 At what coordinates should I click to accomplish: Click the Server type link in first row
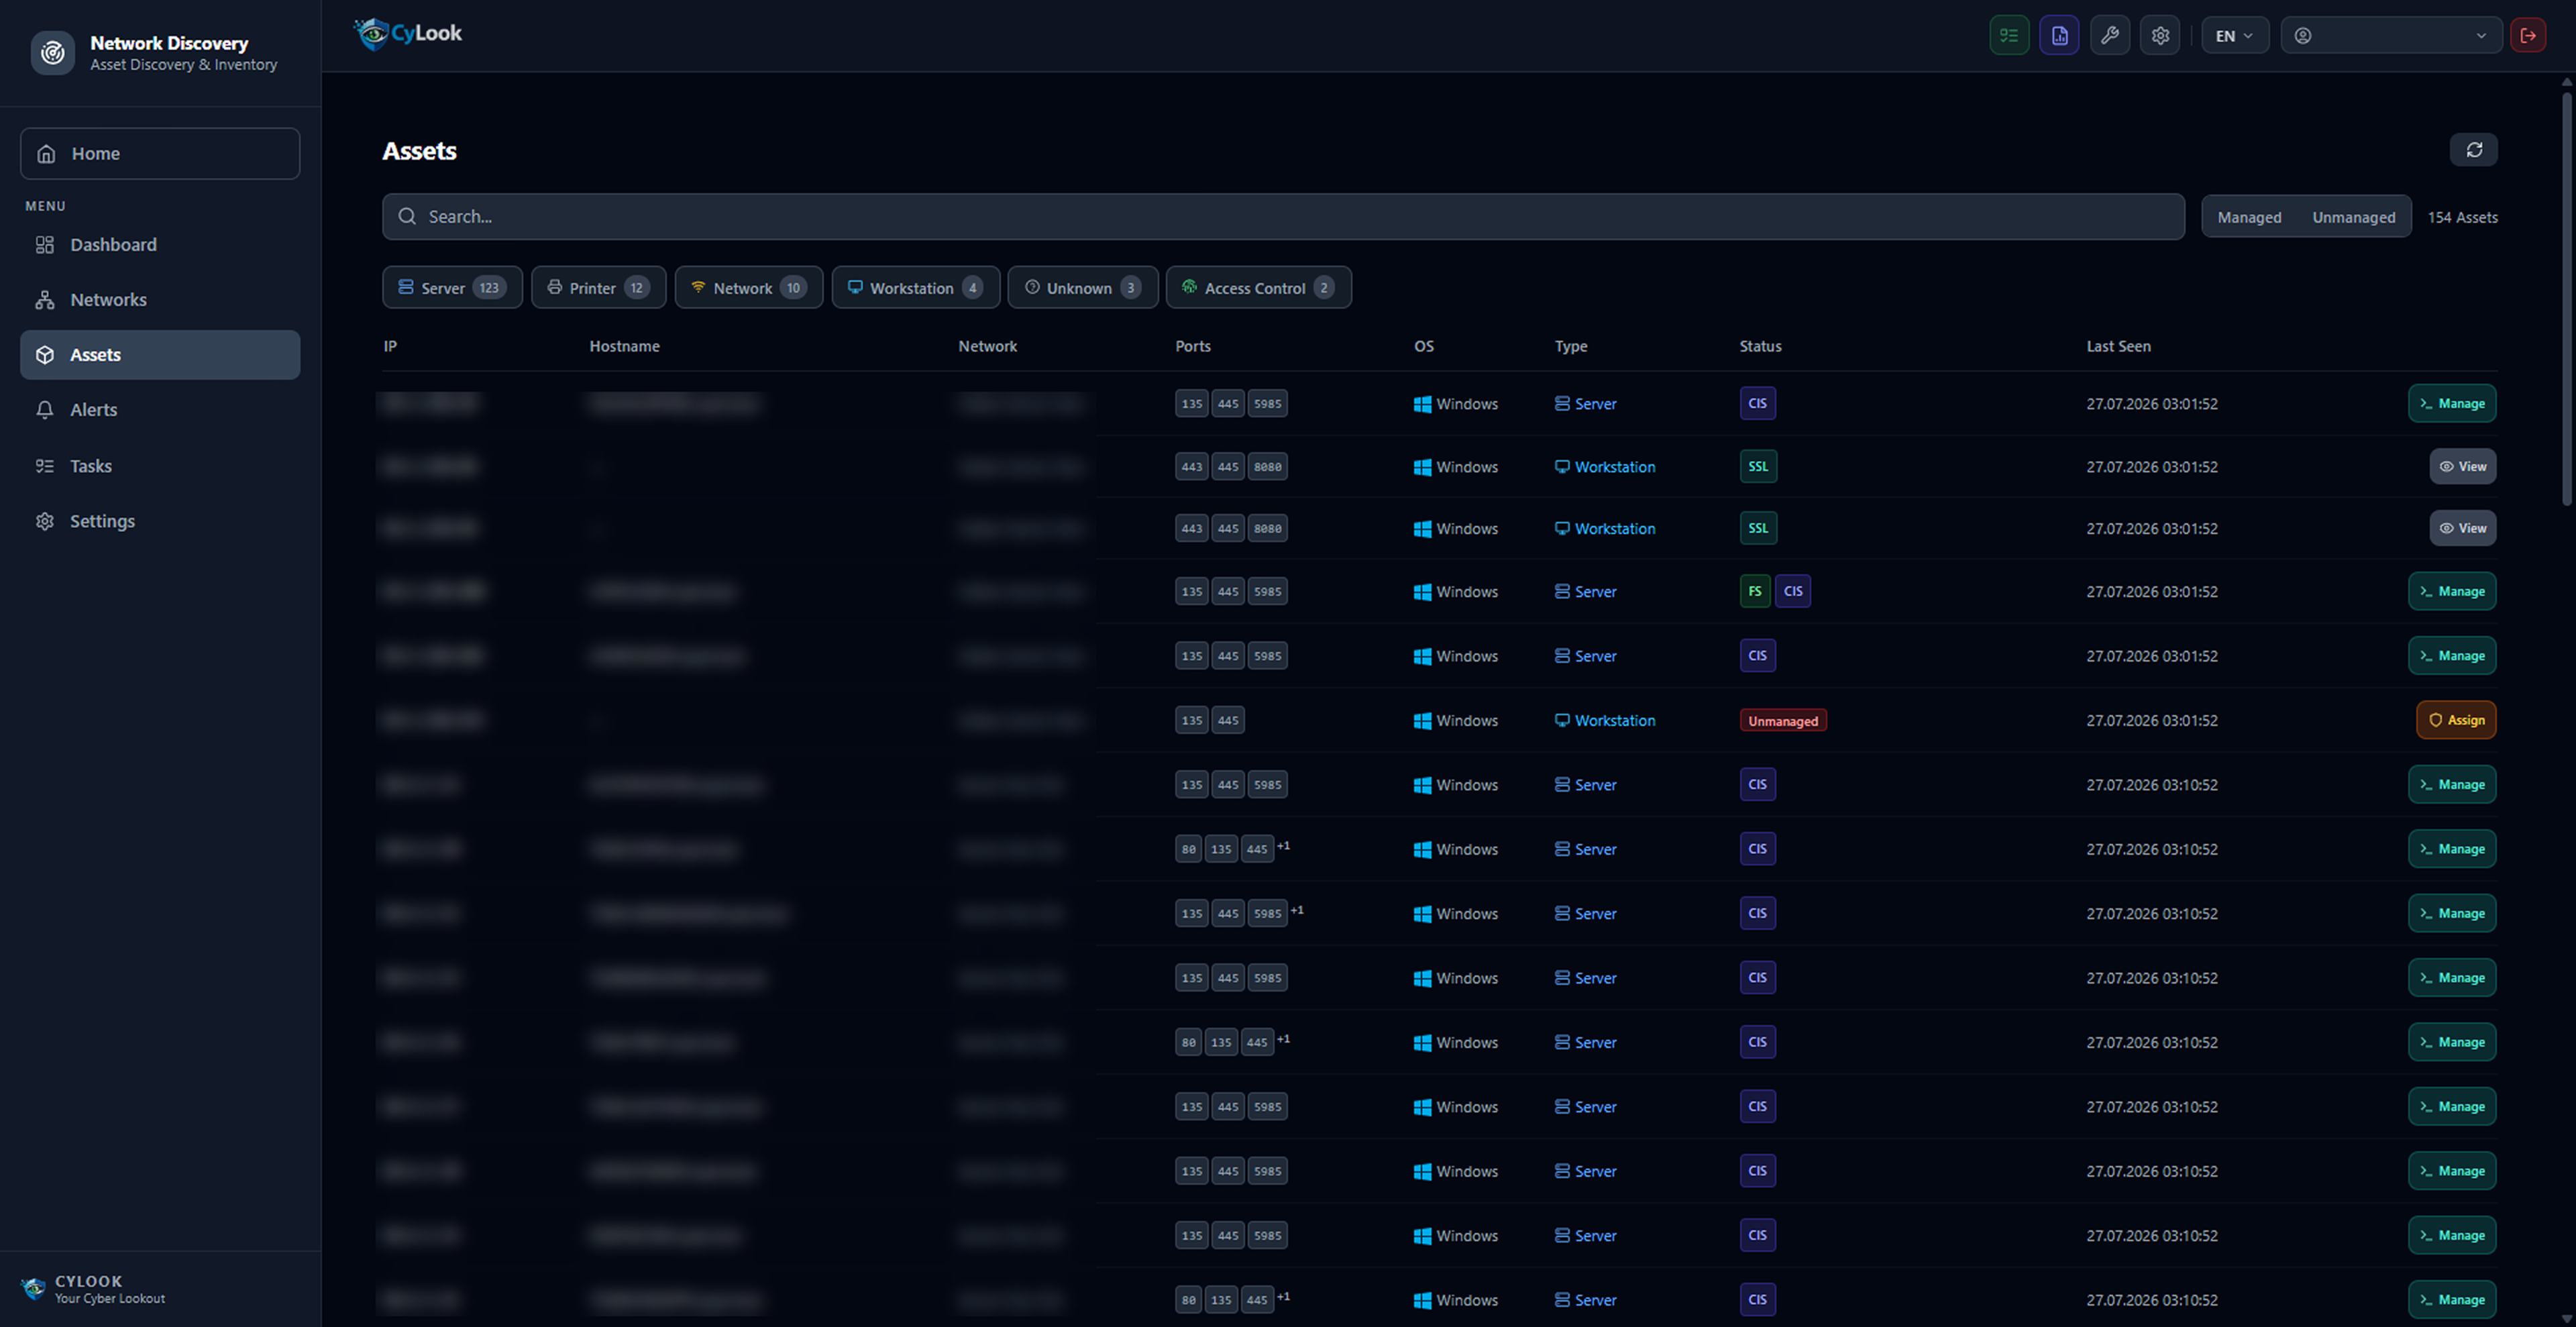point(1586,404)
